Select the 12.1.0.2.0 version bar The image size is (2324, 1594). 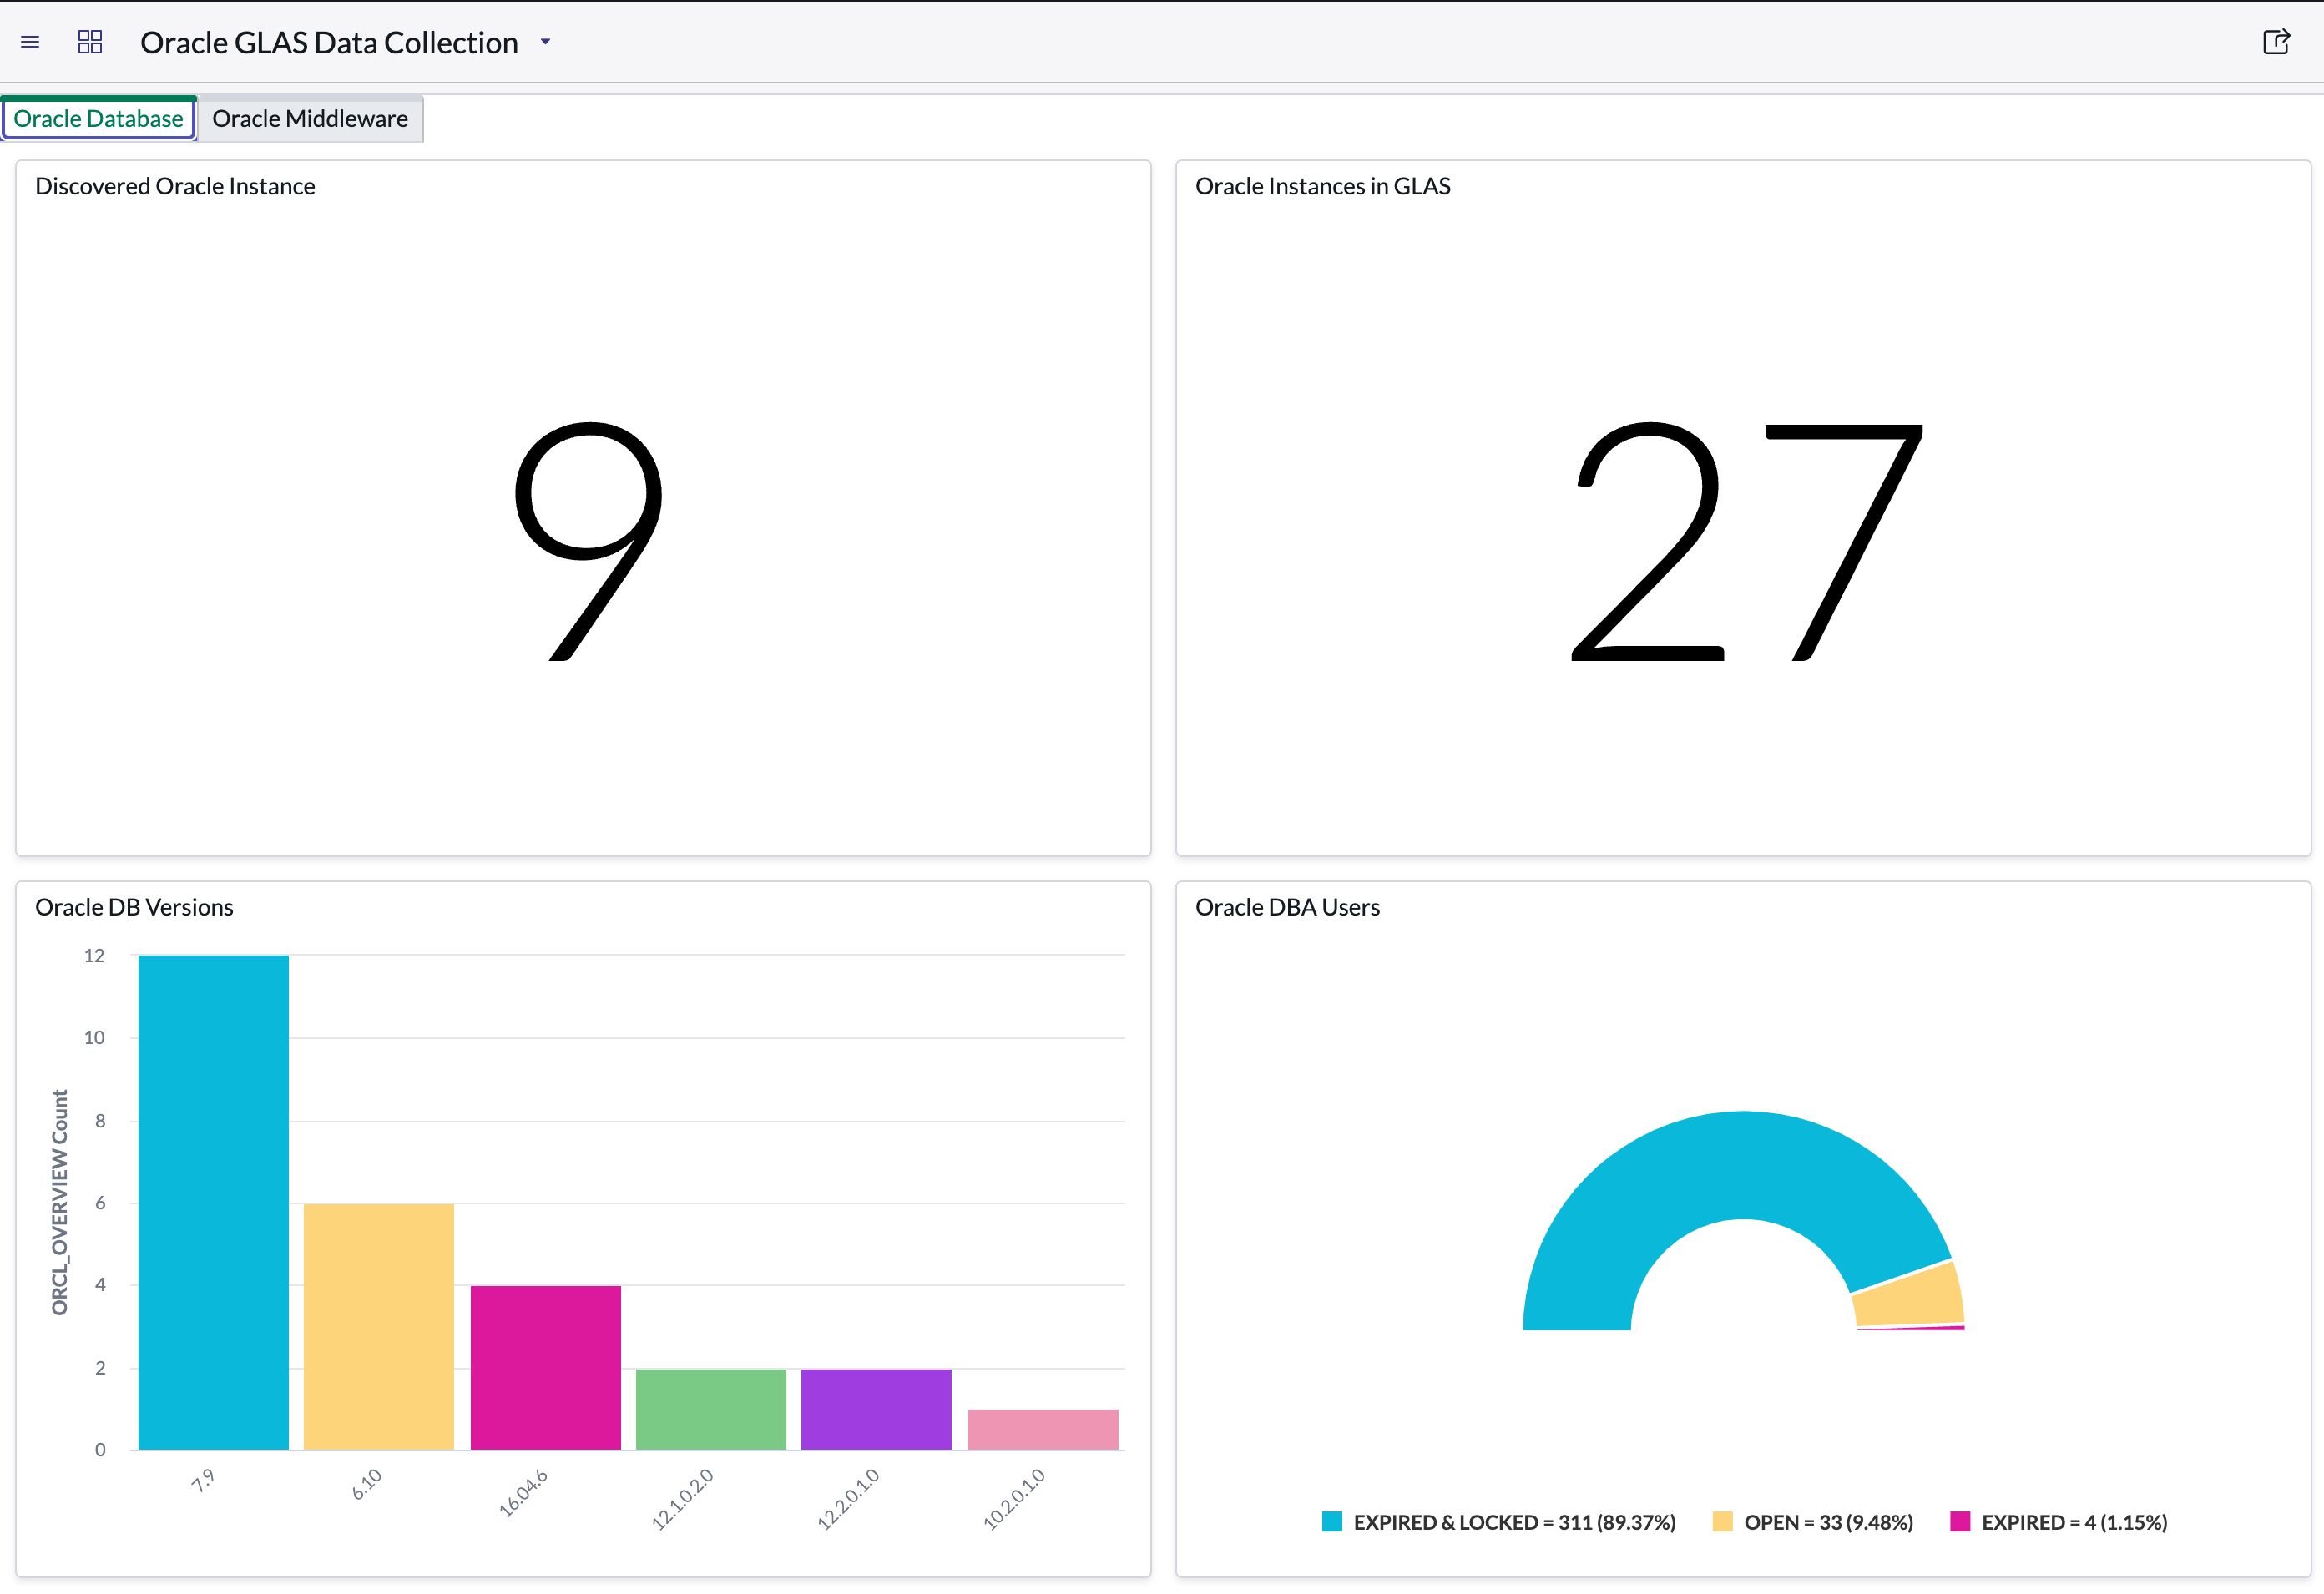click(711, 1409)
